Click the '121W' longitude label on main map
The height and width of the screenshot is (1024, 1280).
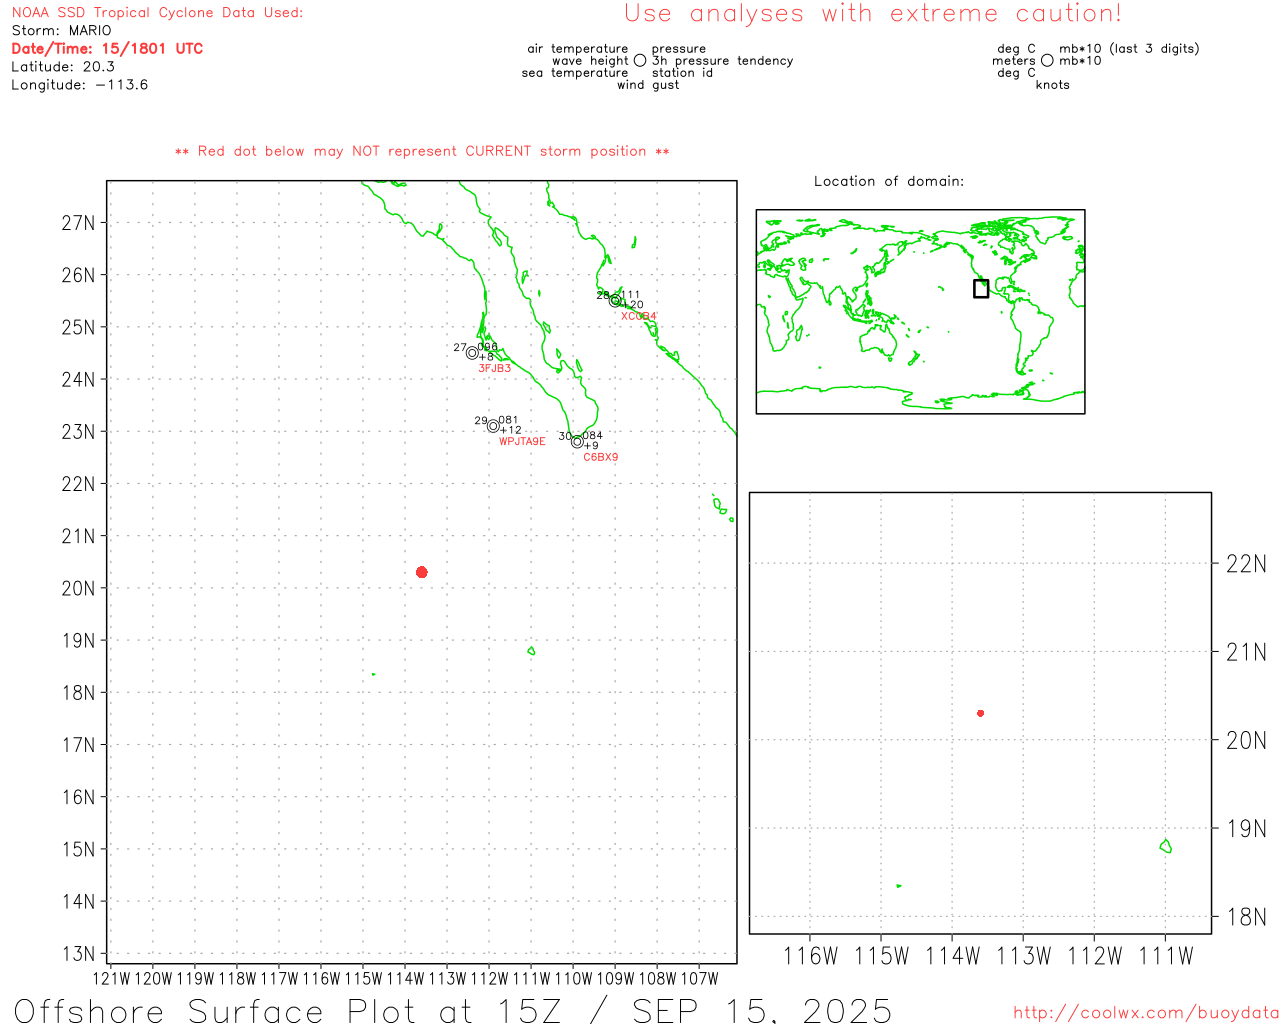tap(111, 978)
